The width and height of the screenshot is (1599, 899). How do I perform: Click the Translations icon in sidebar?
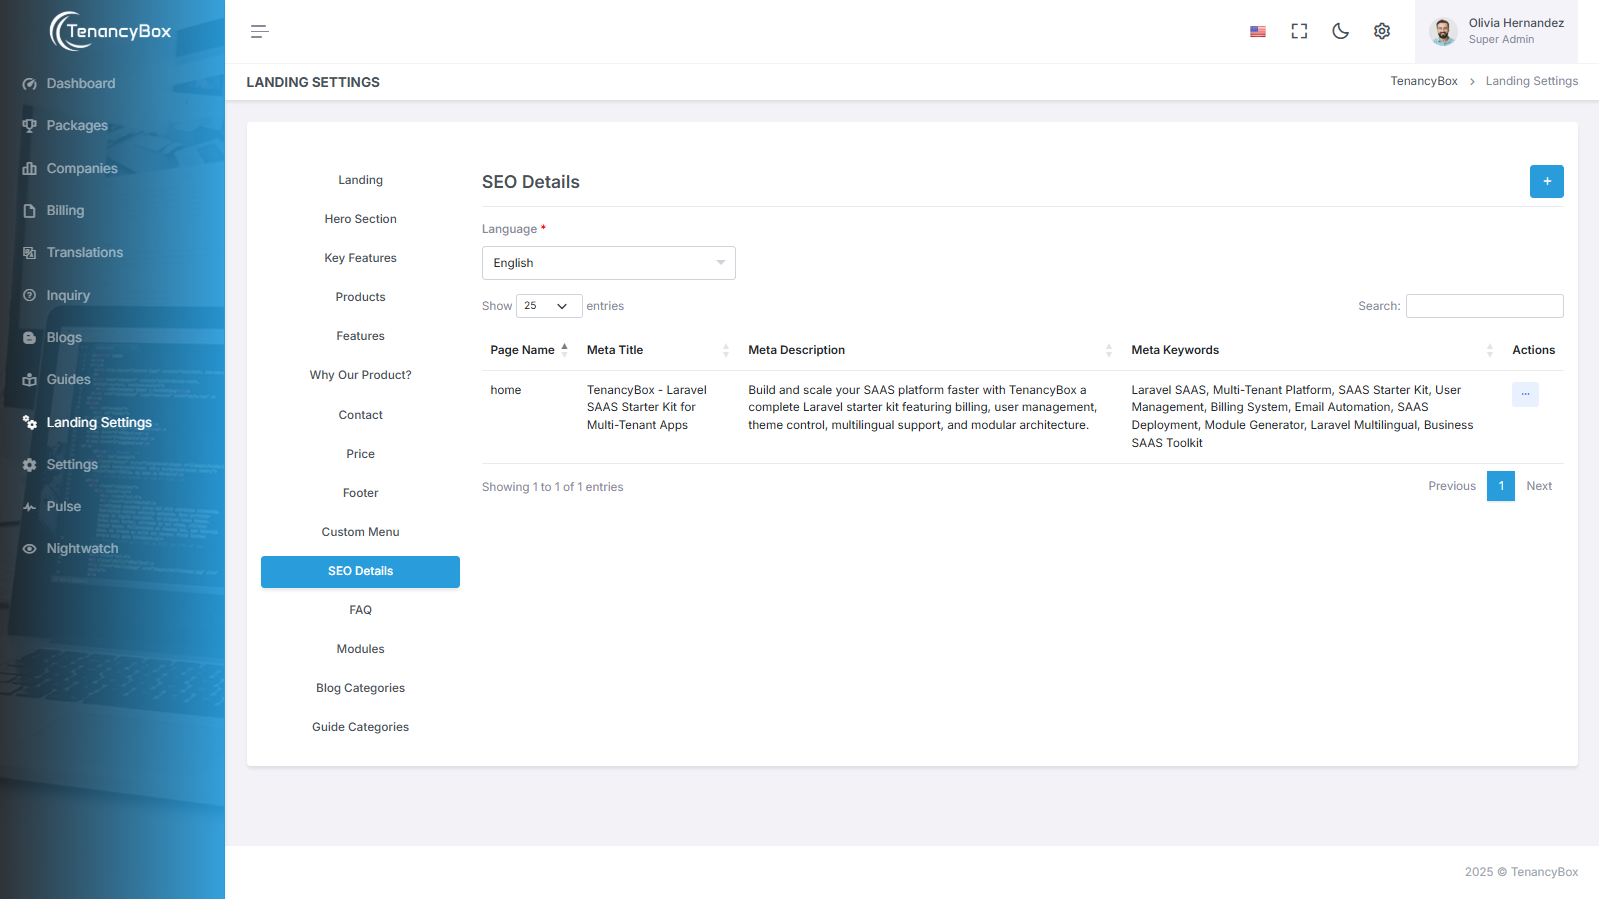pyautogui.click(x=30, y=253)
